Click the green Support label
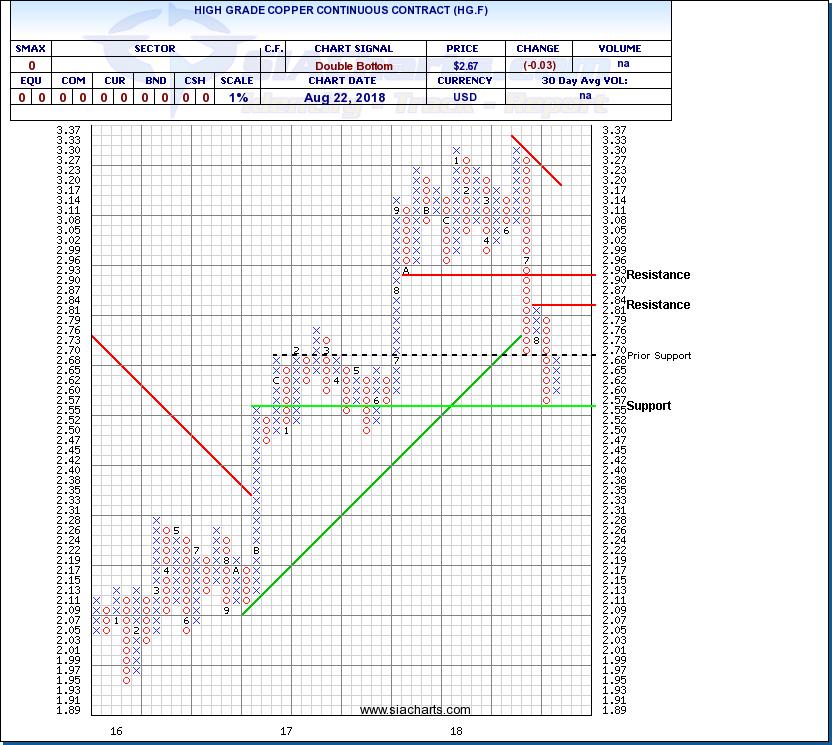This screenshot has width=832, height=745. pos(649,406)
